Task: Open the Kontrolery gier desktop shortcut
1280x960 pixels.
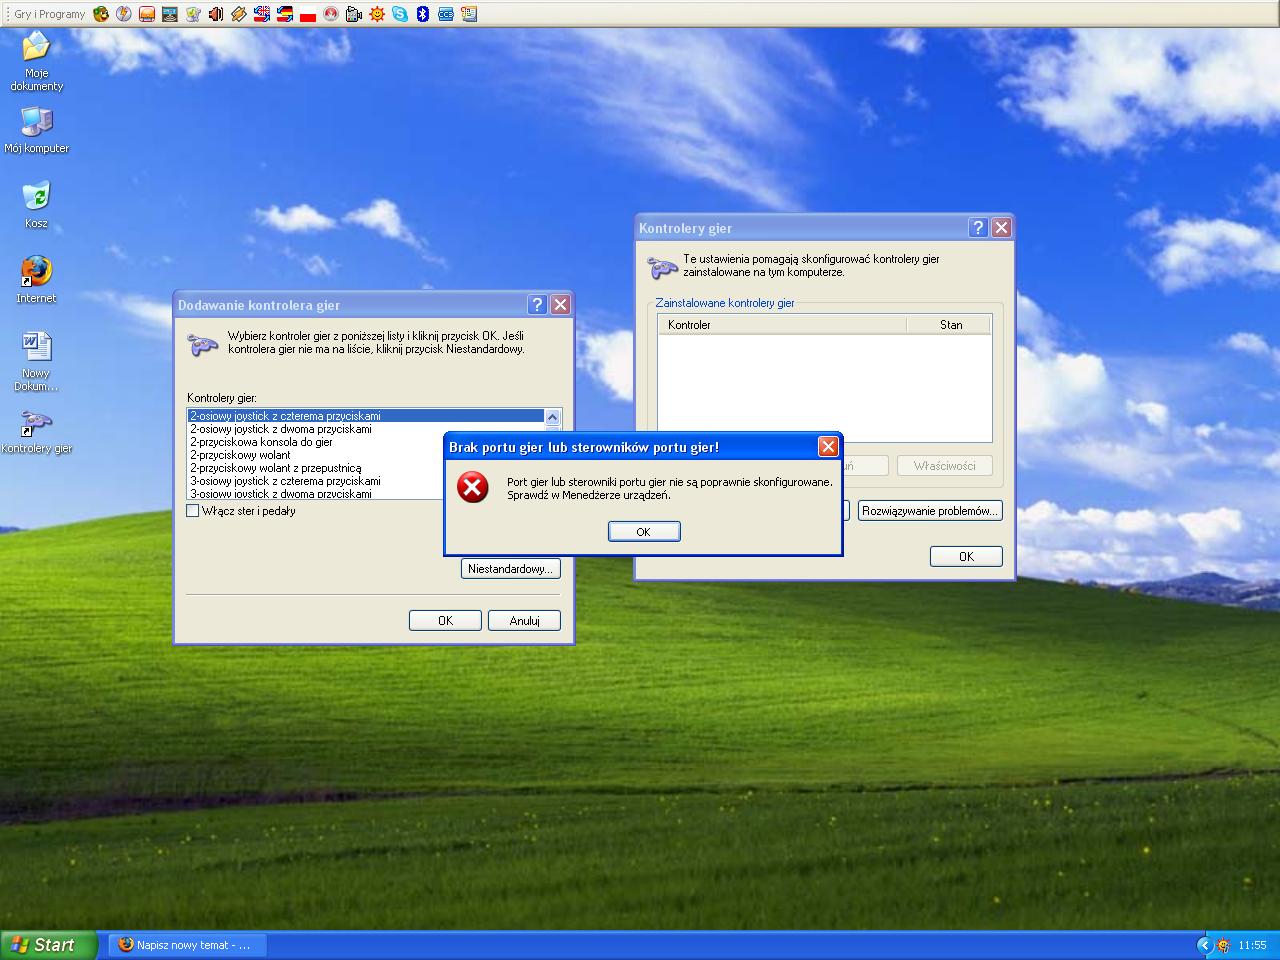Action: 36,431
